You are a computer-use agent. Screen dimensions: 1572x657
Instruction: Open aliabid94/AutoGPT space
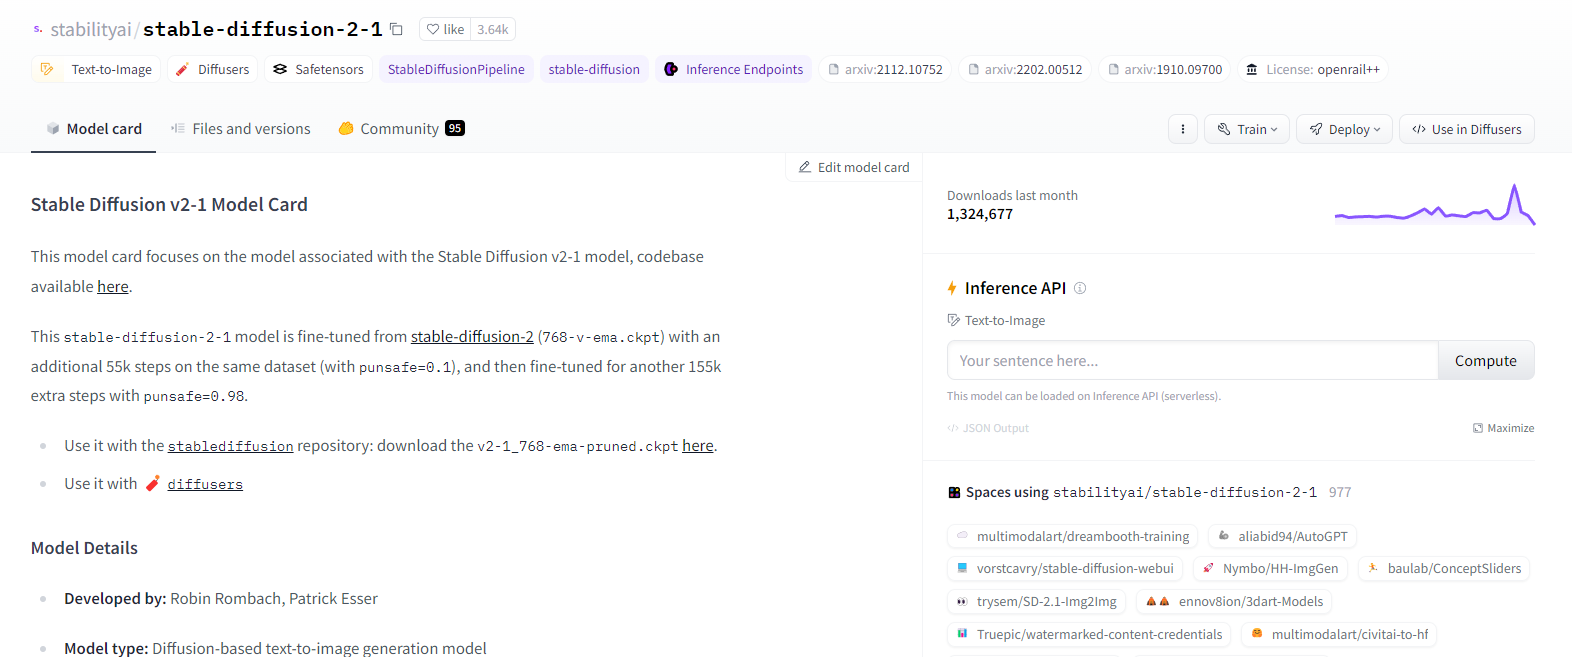coord(1282,537)
